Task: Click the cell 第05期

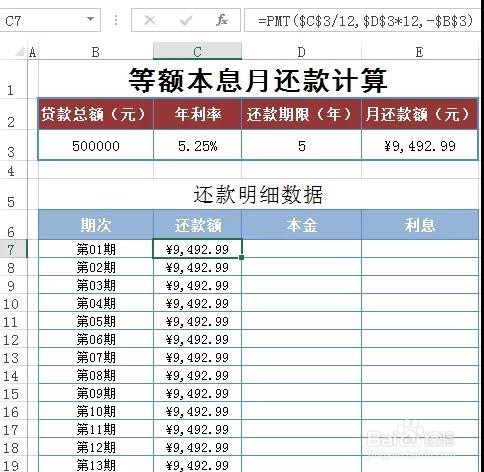Action: [x=96, y=321]
